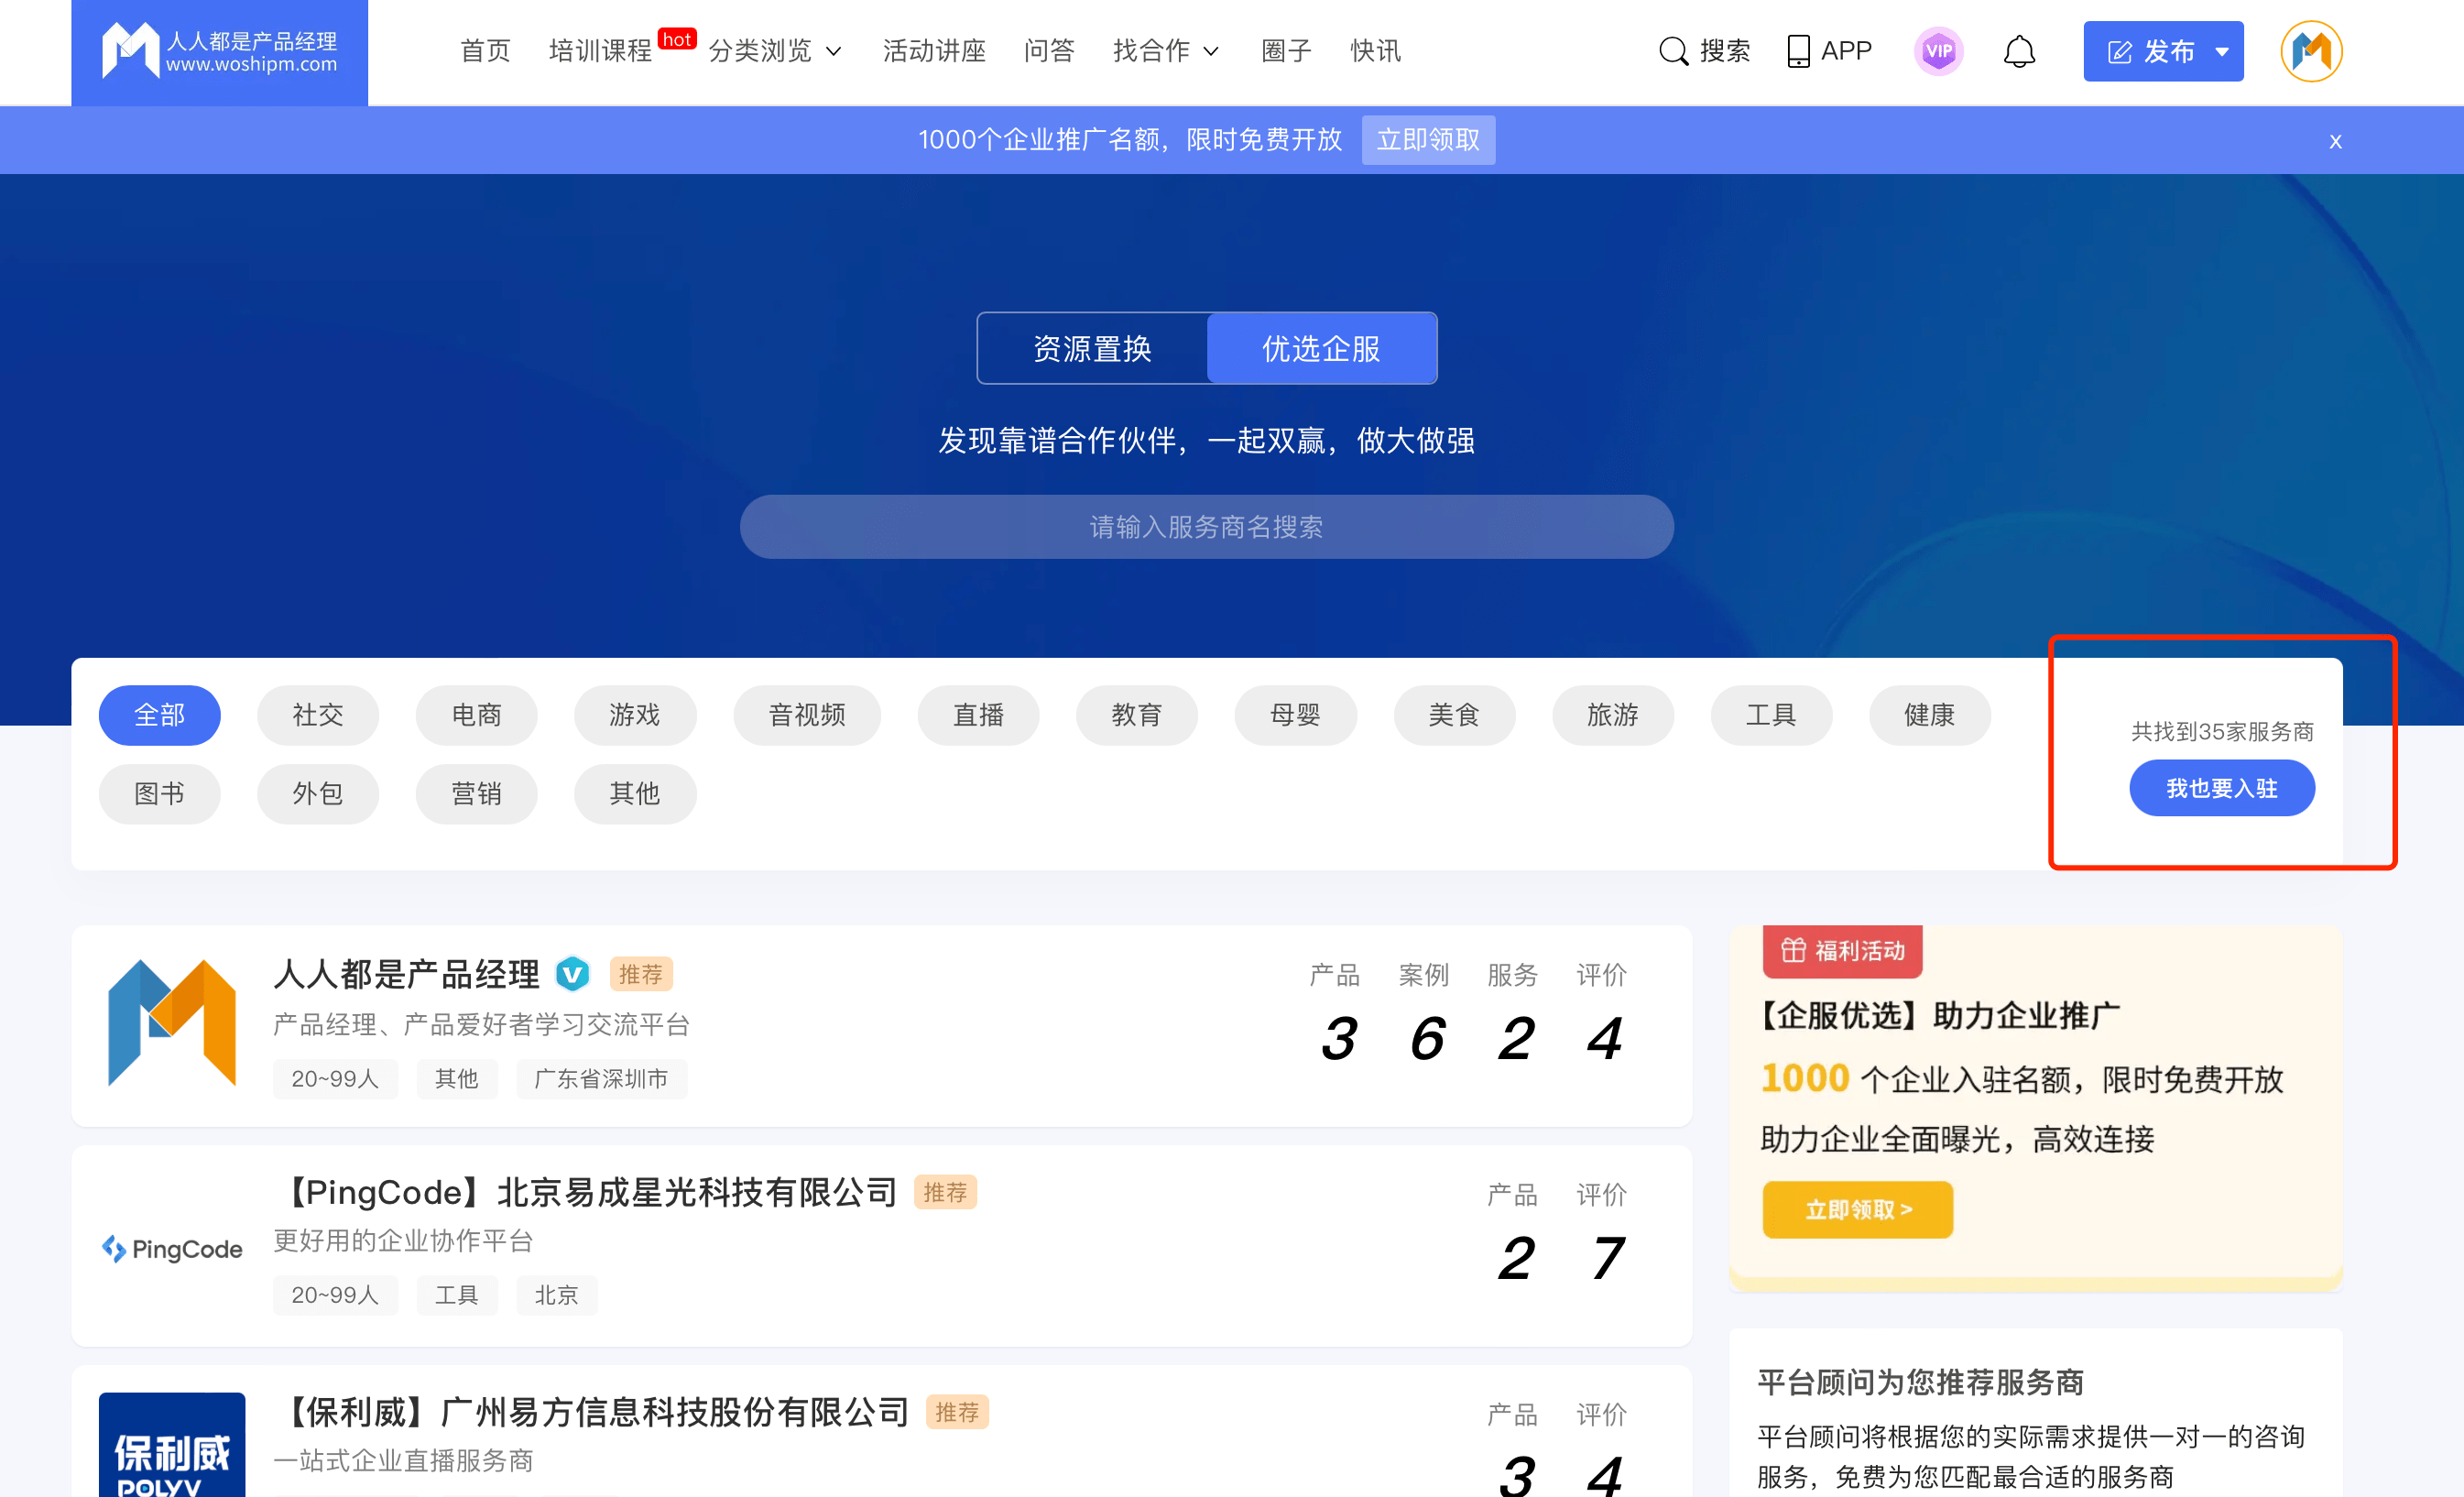Switch to the 资源置换 tab
The width and height of the screenshot is (2464, 1497).
(x=1092, y=348)
